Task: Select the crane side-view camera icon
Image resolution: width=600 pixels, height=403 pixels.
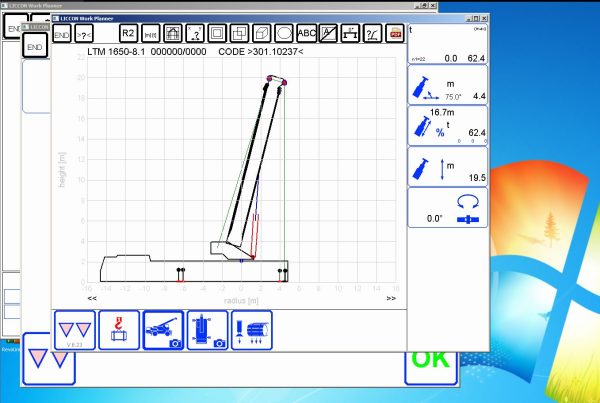Action: coord(163,330)
